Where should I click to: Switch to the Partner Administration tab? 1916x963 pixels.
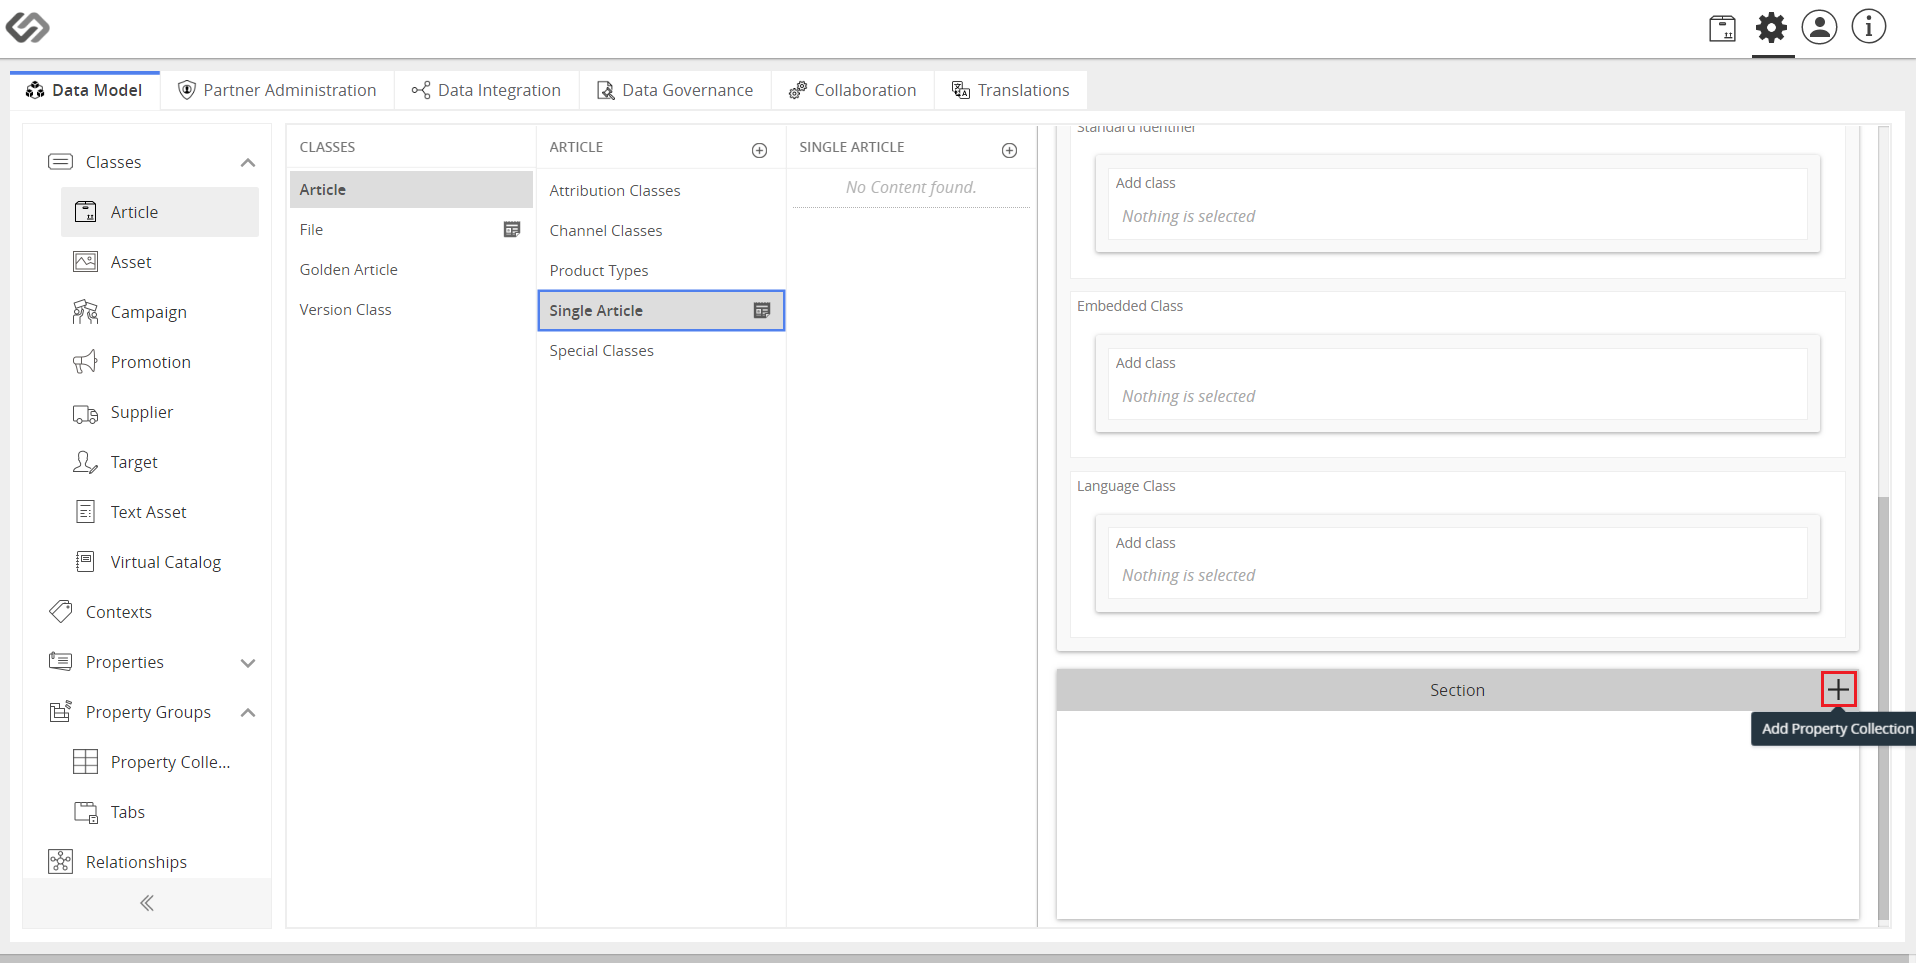(x=277, y=90)
